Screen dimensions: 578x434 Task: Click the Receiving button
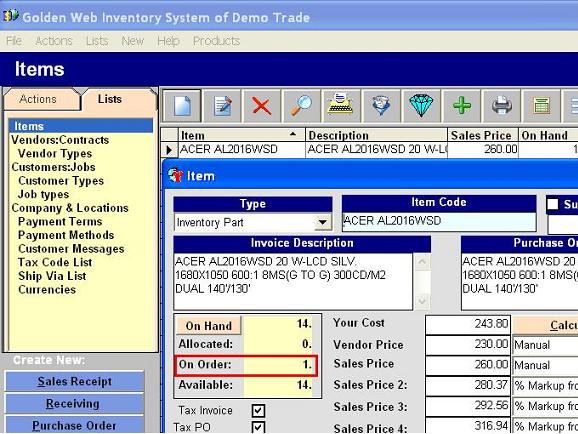pyautogui.click(x=74, y=403)
